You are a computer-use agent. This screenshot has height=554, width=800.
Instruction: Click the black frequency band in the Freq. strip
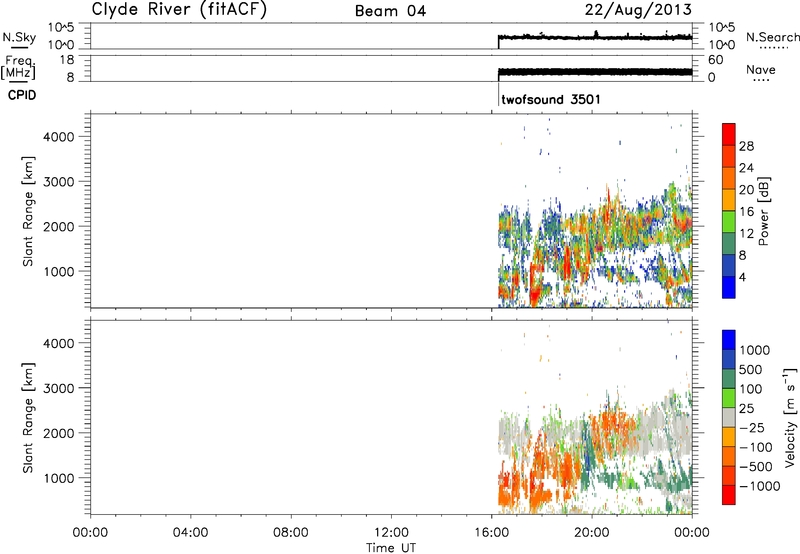point(595,72)
